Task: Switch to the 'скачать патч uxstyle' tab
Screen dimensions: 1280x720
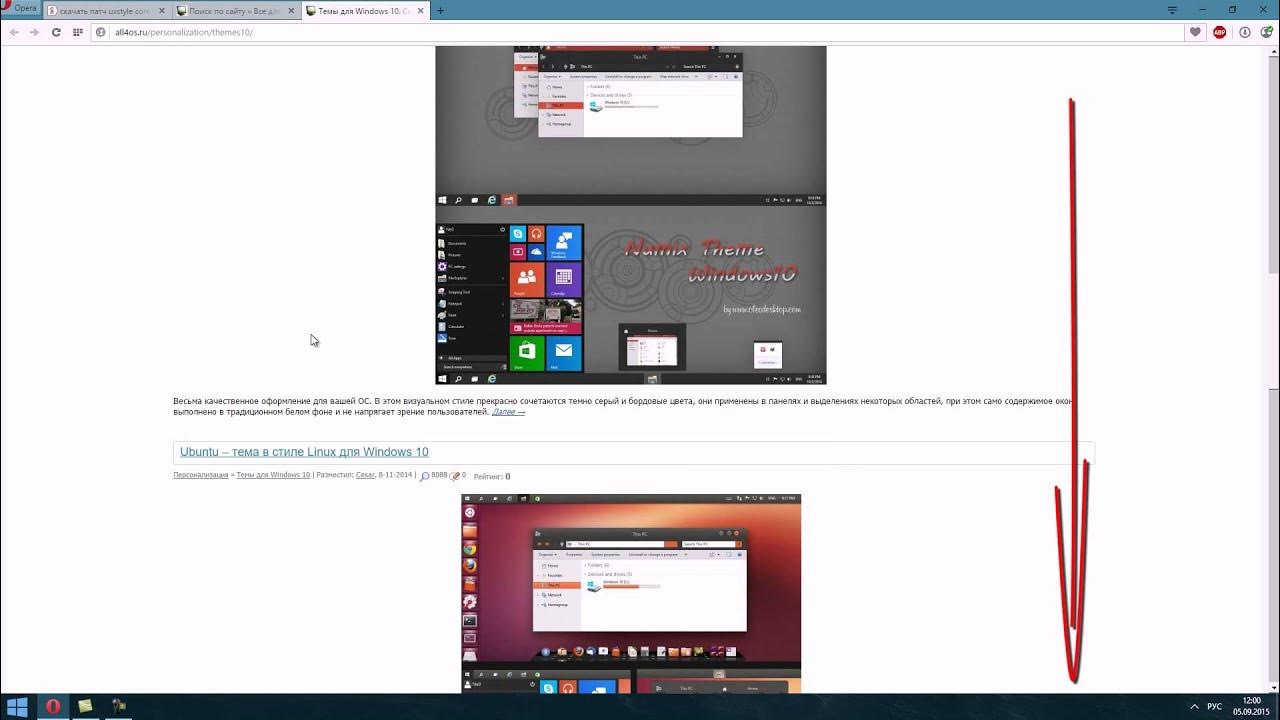Action: 108,10
